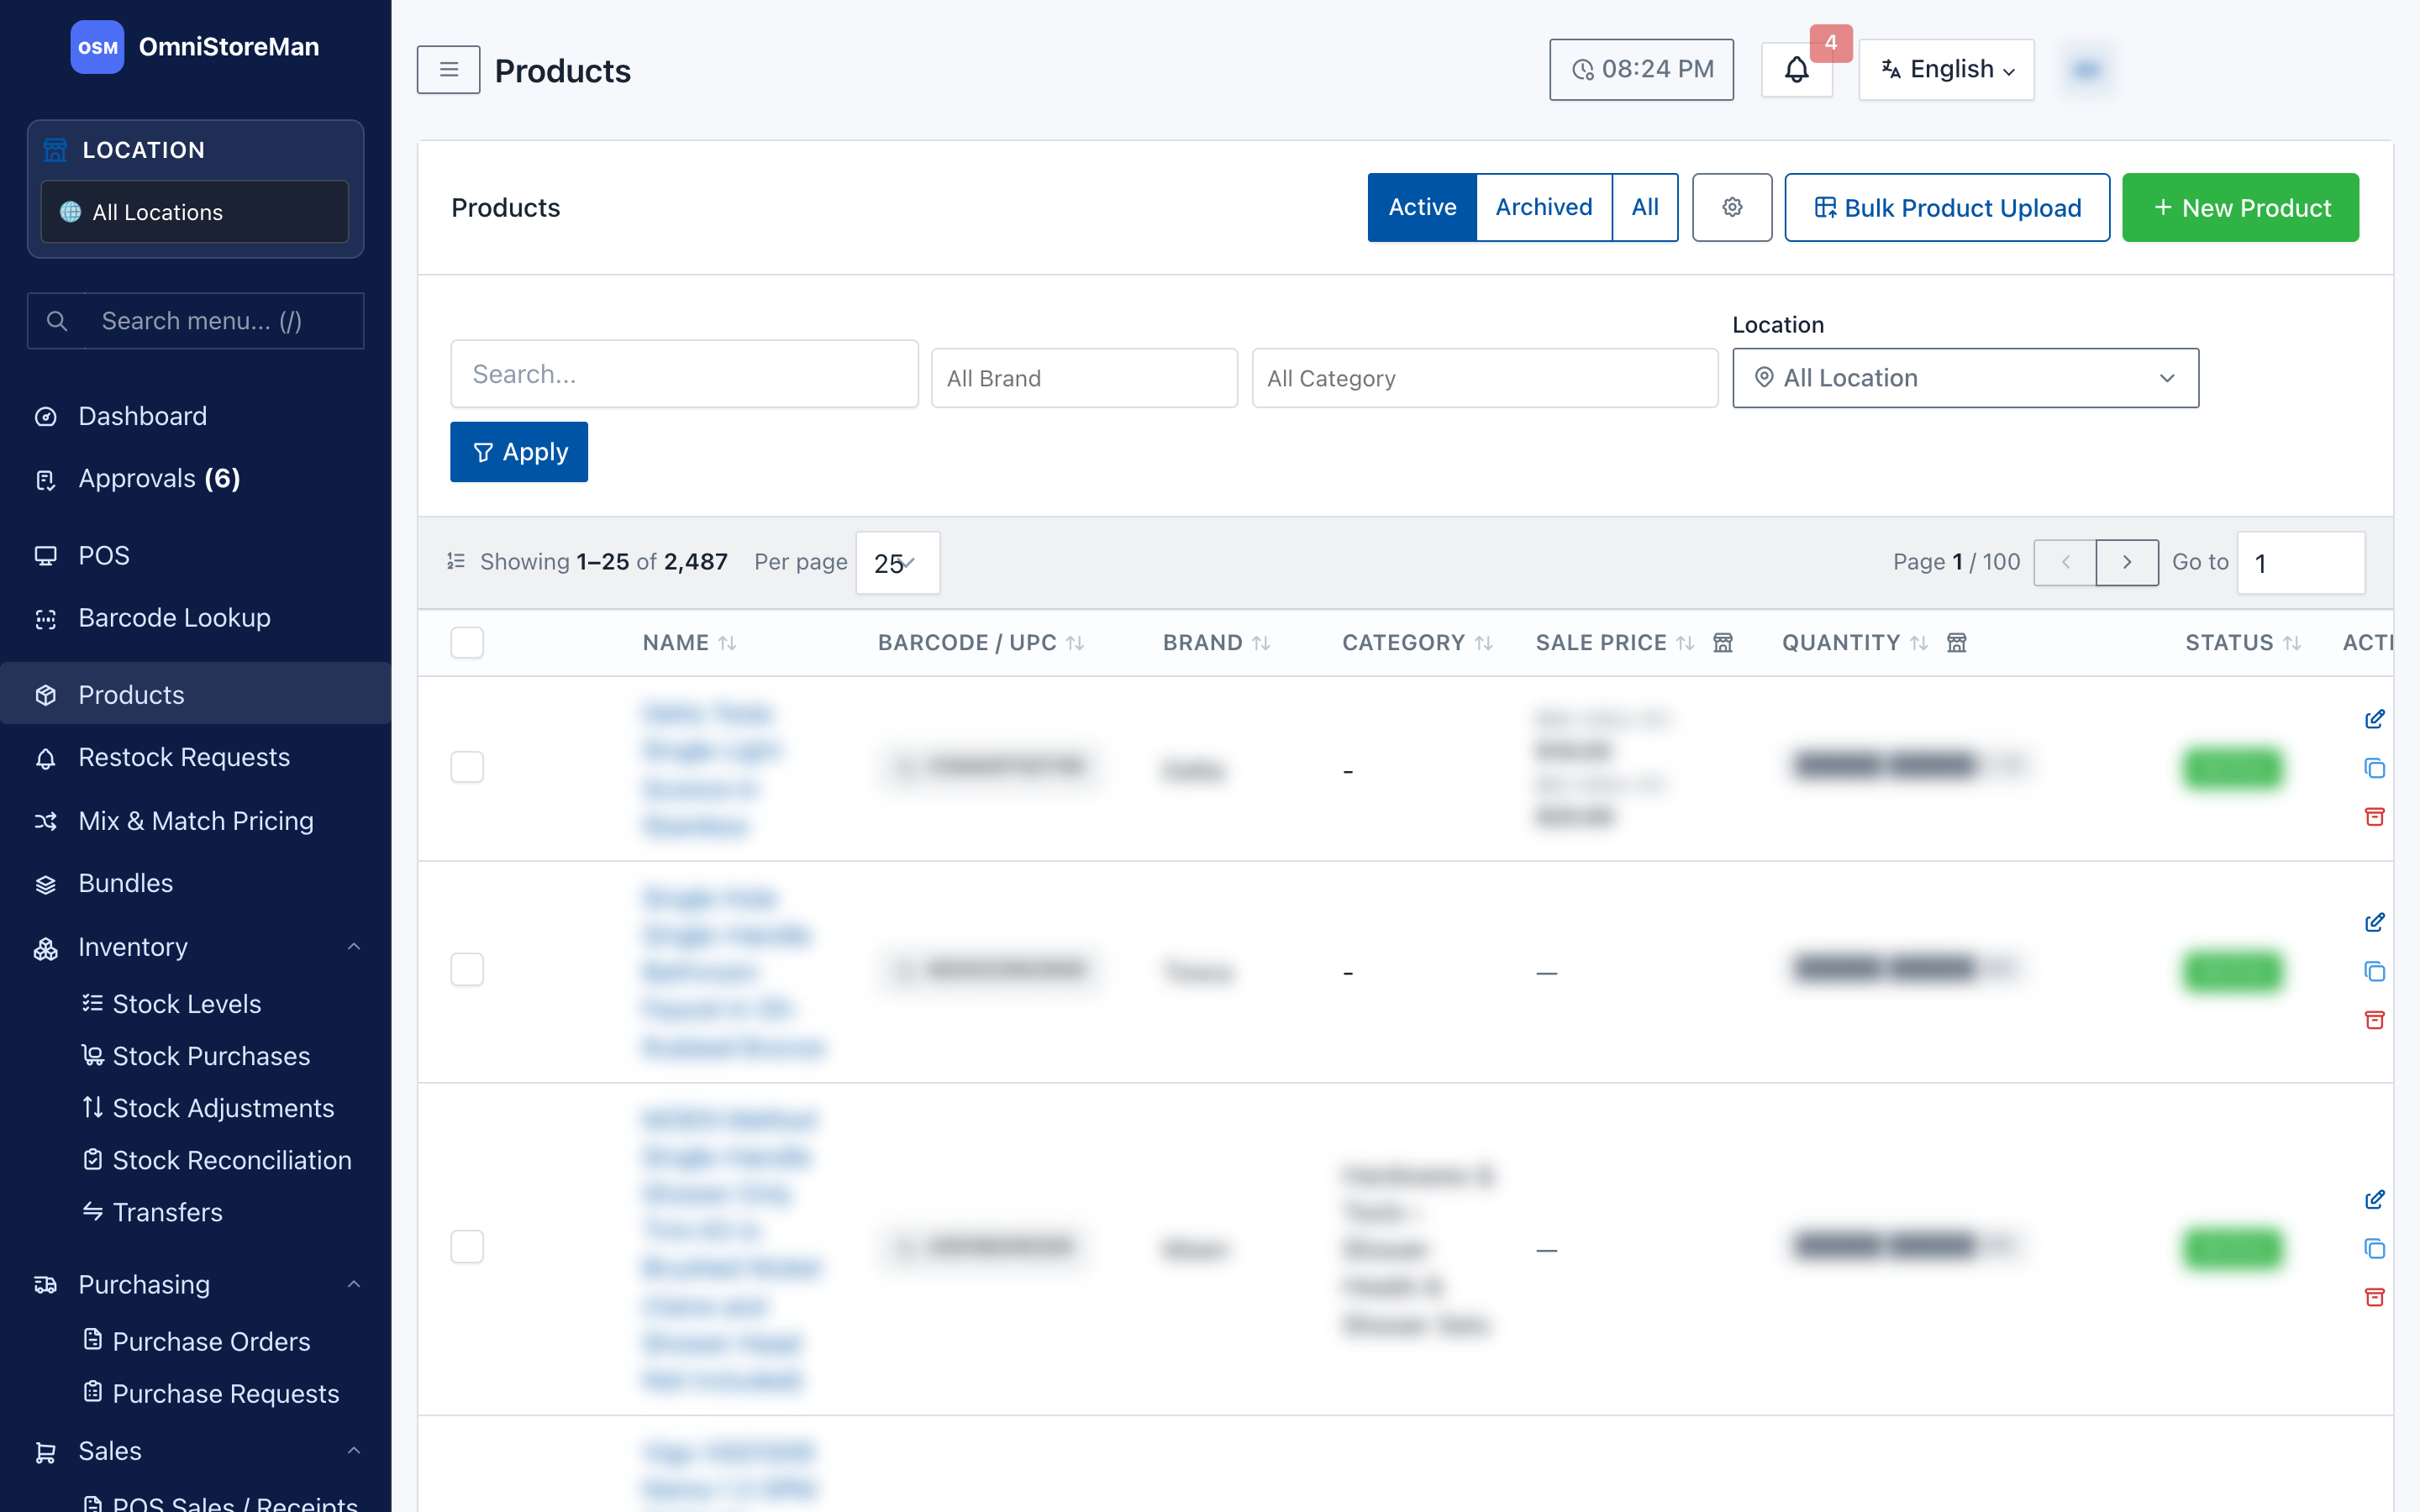Image resolution: width=2420 pixels, height=1512 pixels.
Task: Select All Locations in sidebar location box
Action: (x=194, y=212)
